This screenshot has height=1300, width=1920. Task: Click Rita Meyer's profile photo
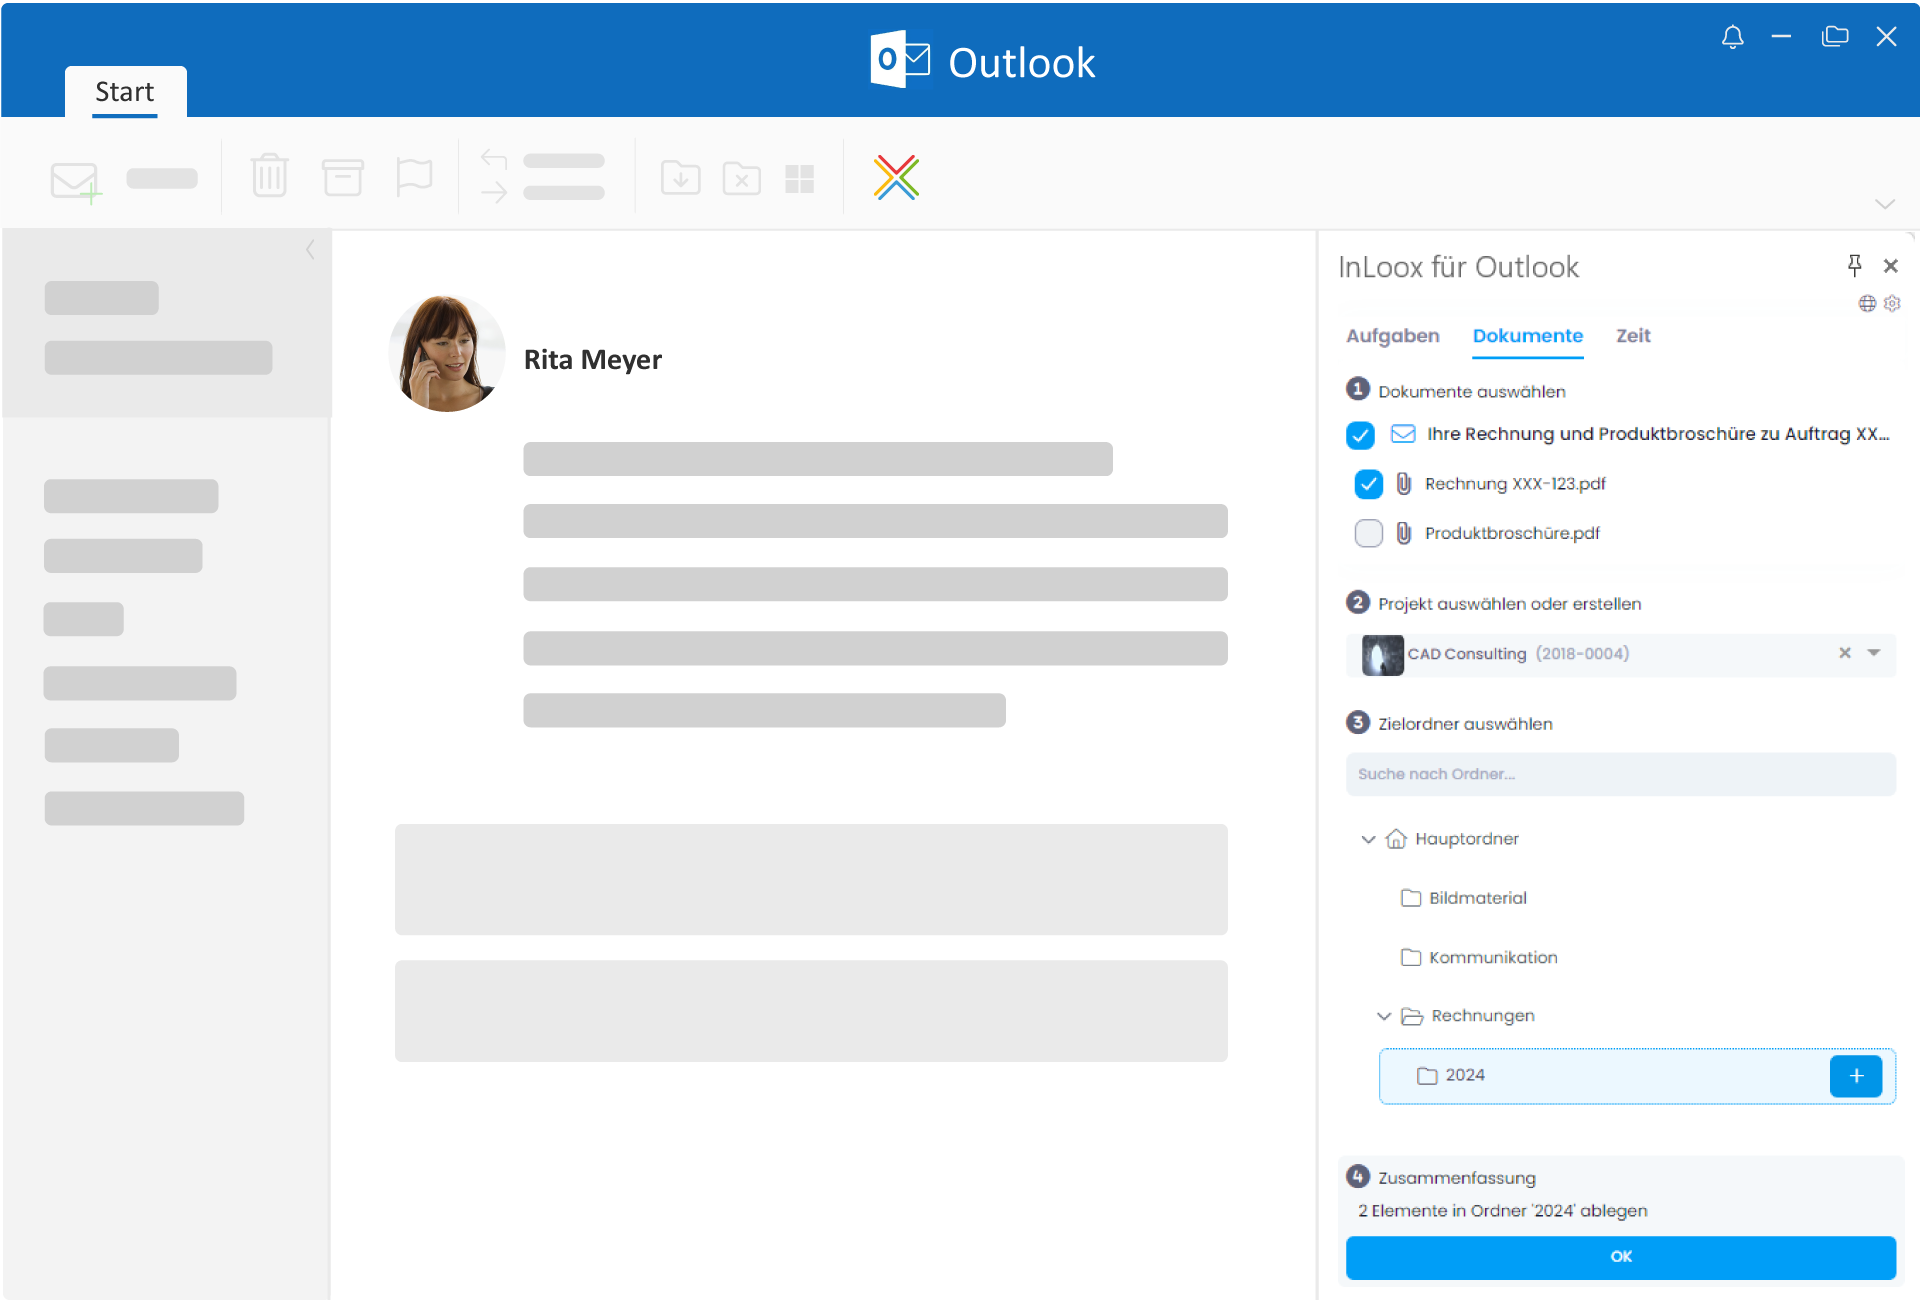[446, 352]
